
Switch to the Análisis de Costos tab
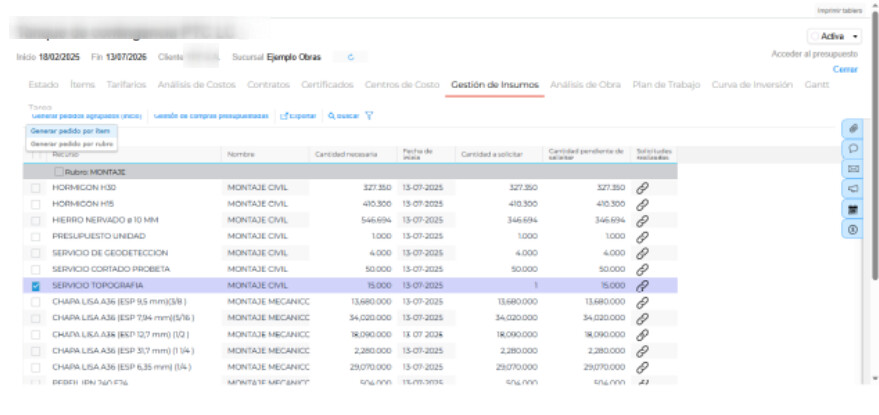(x=197, y=85)
